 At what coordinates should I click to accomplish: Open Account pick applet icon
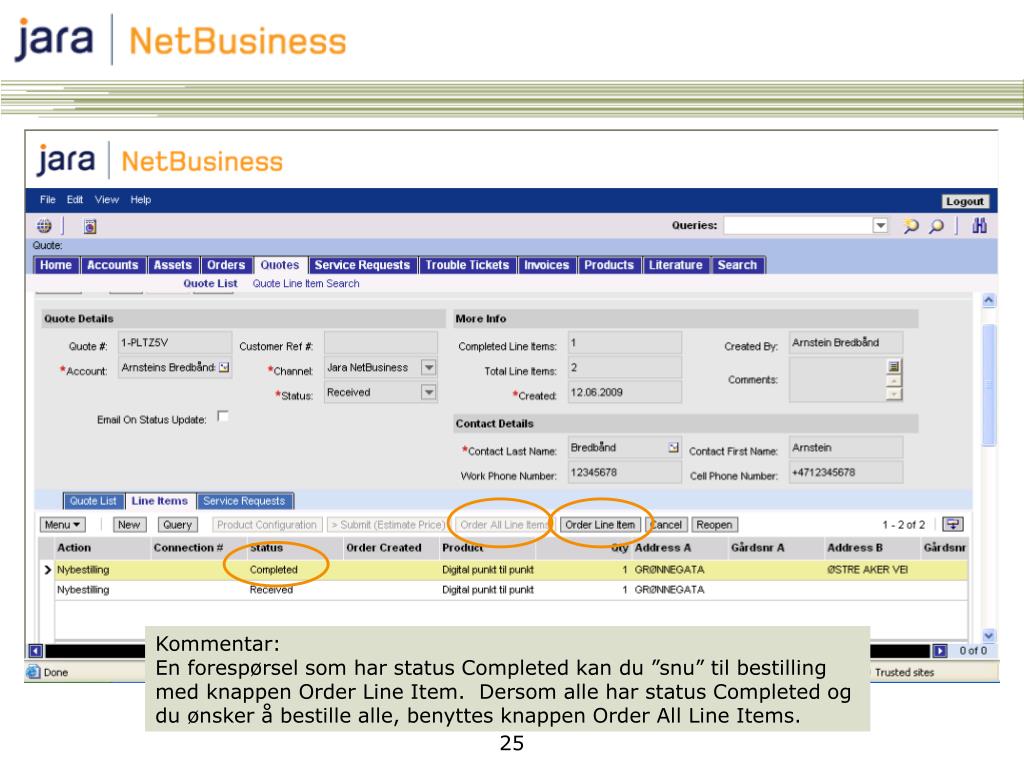[224, 367]
